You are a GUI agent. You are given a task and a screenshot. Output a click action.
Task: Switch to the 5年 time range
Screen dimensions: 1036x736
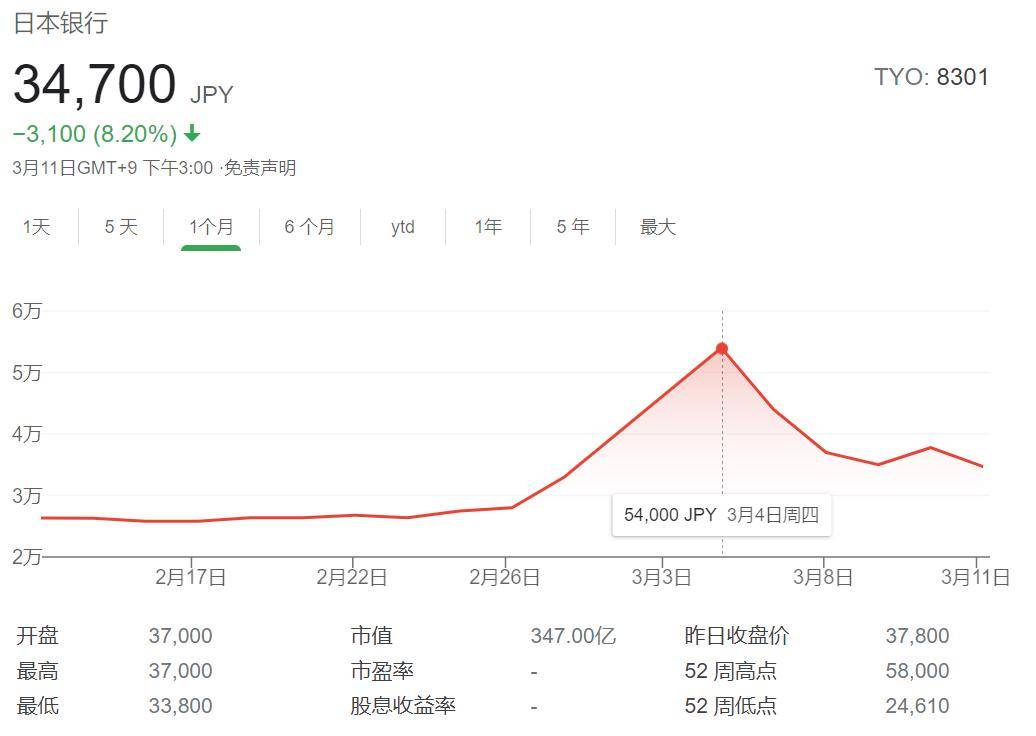click(x=571, y=227)
